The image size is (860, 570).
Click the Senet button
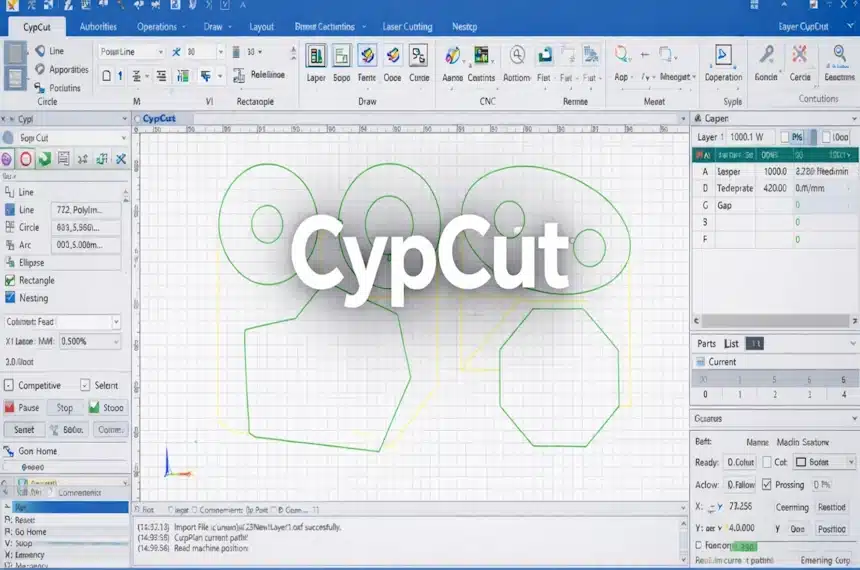pyautogui.click(x=24, y=430)
